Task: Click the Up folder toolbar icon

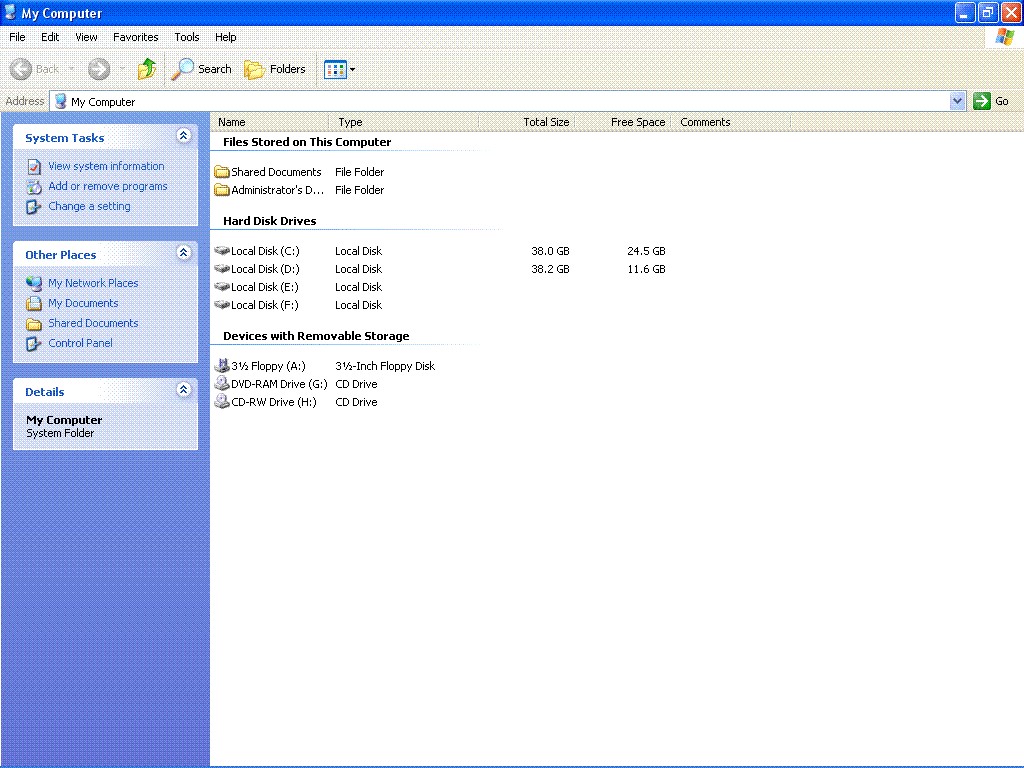Action: pyautogui.click(x=147, y=69)
